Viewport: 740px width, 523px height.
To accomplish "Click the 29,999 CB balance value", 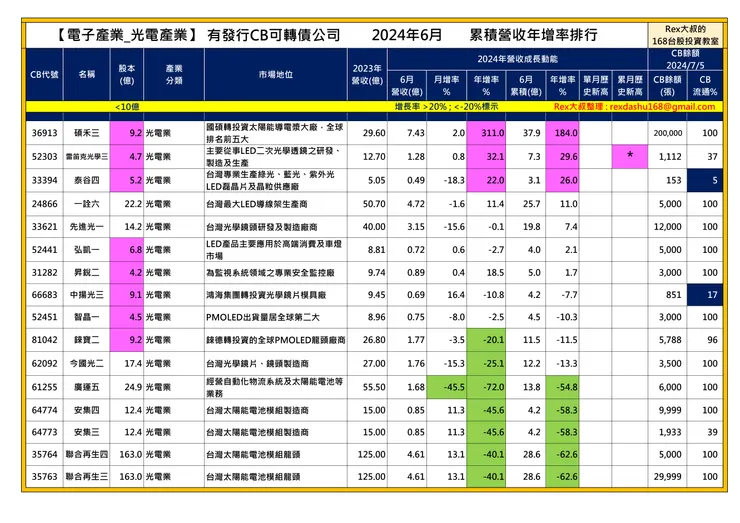I will 667,477.
